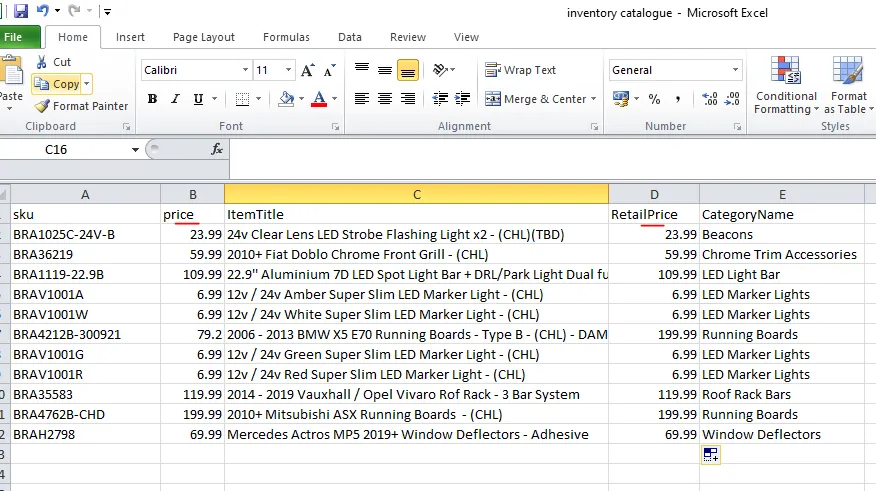Screen dimensions: 876x491
Task: Switch to the Formulas tab
Action: [x=286, y=37]
